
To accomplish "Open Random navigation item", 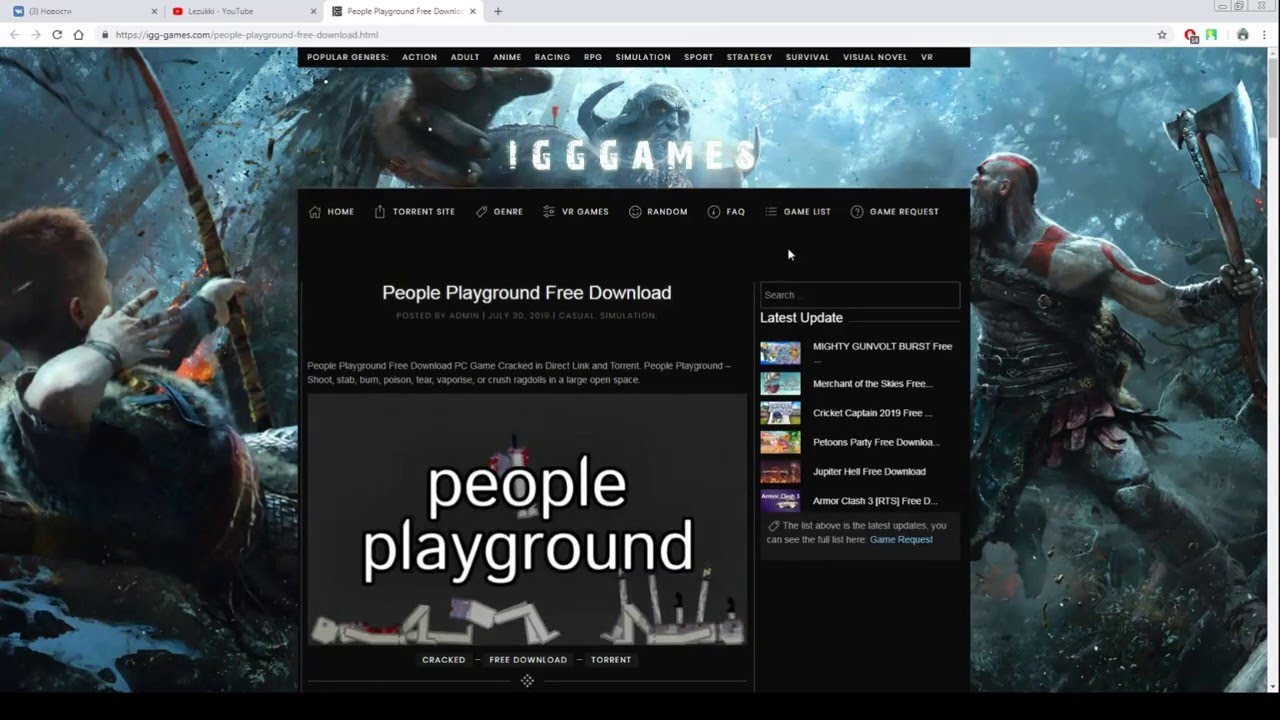I will (667, 212).
